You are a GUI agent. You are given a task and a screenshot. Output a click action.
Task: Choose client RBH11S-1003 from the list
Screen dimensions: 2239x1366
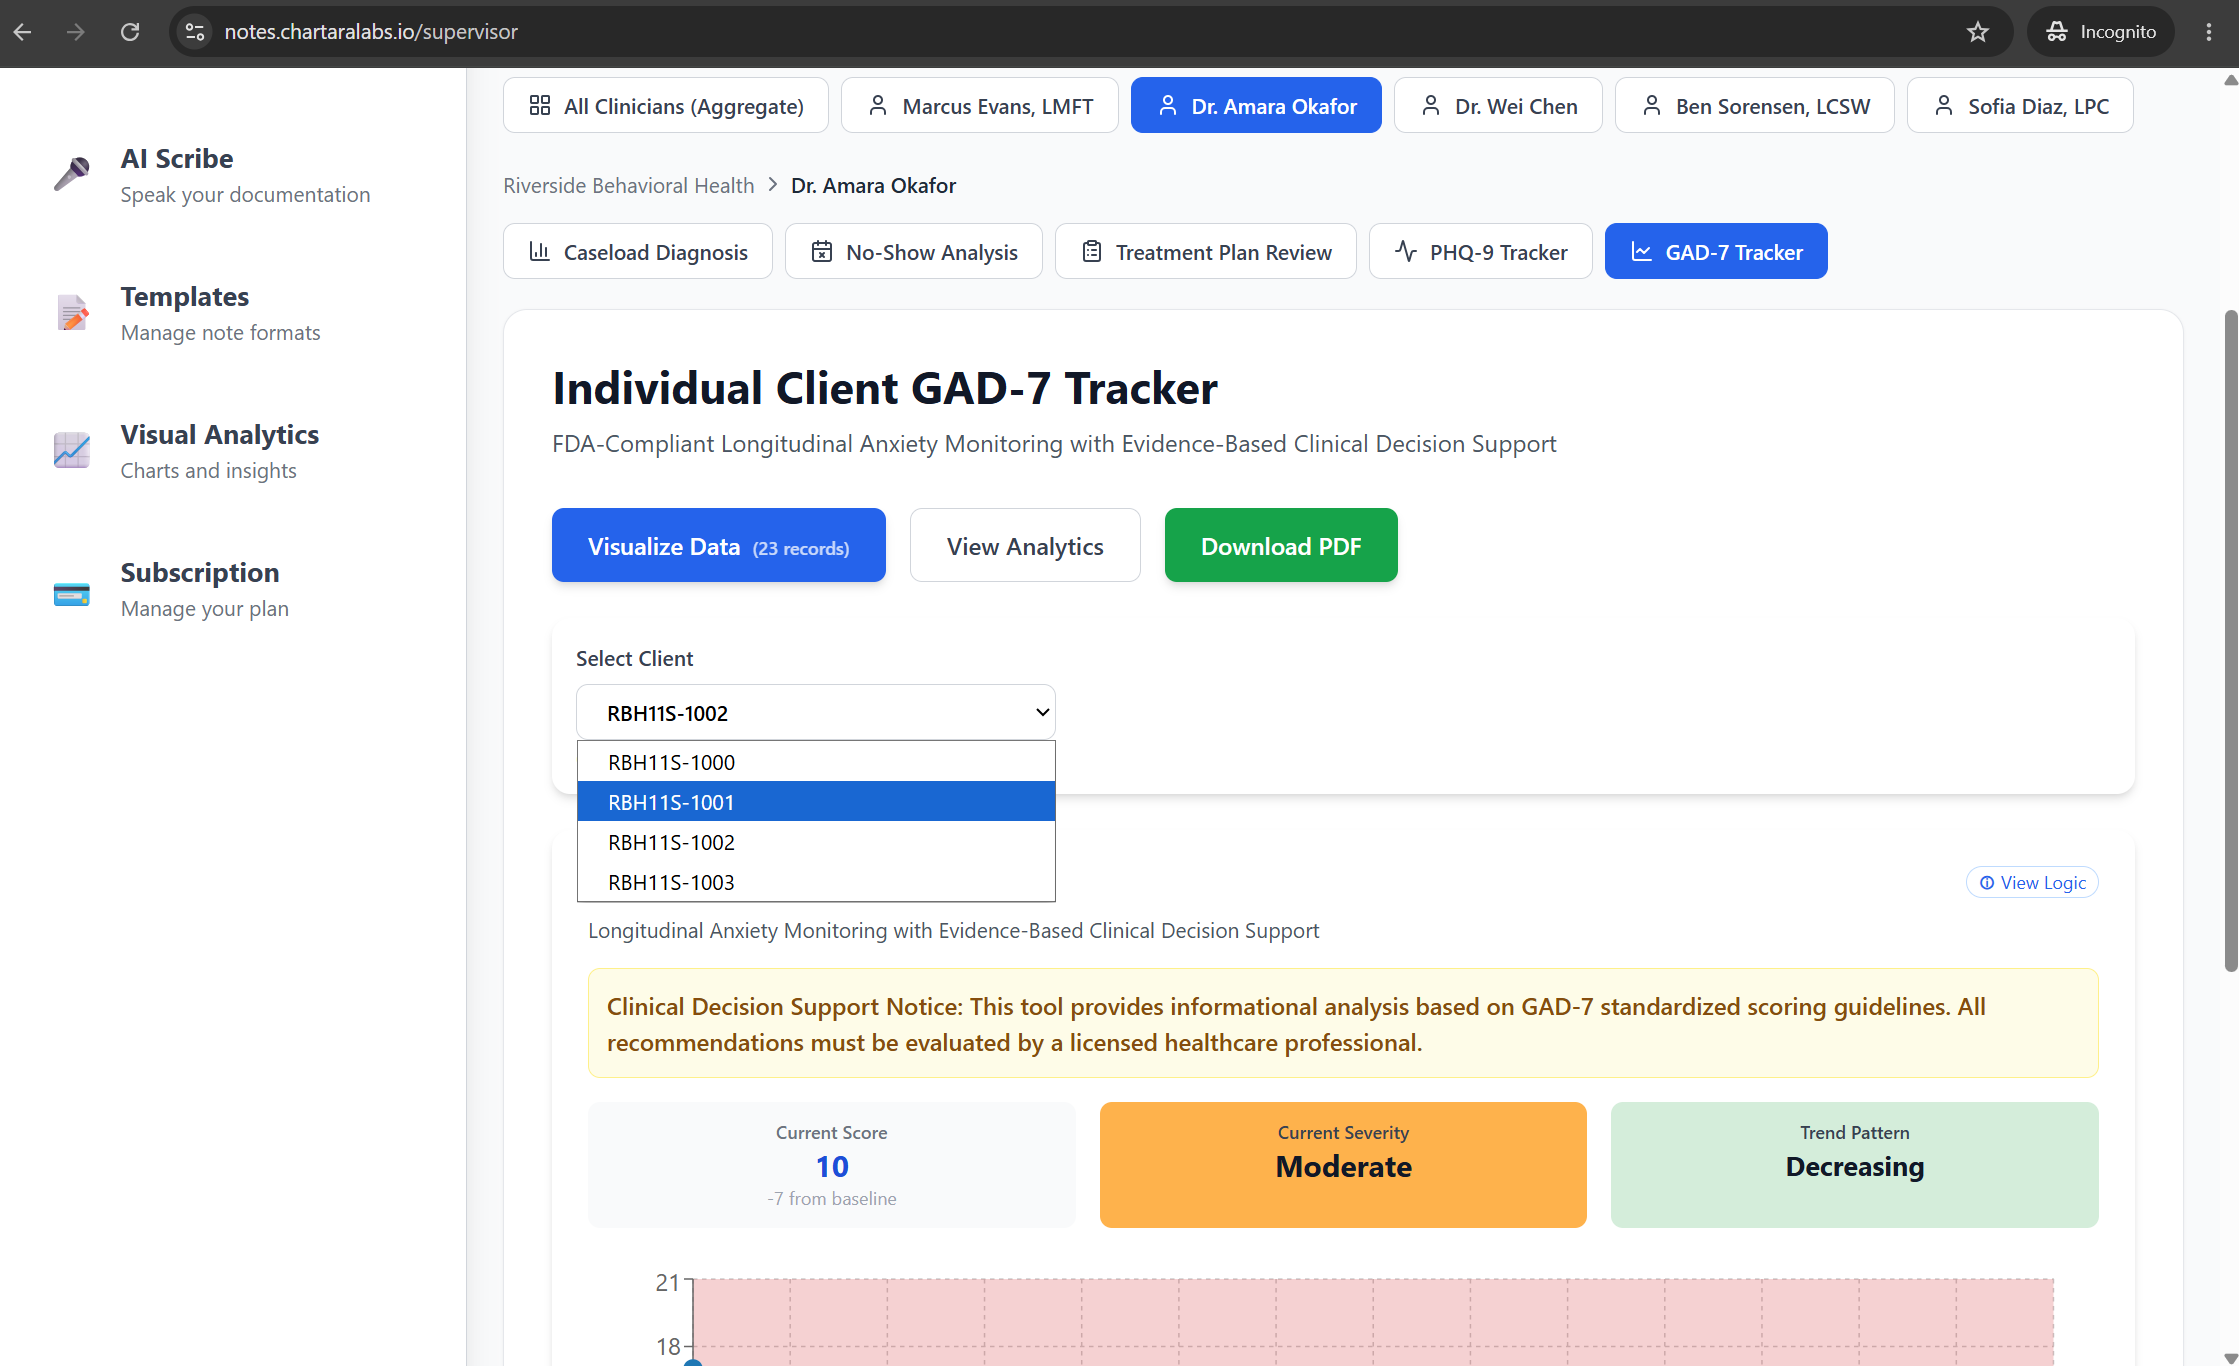click(816, 882)
